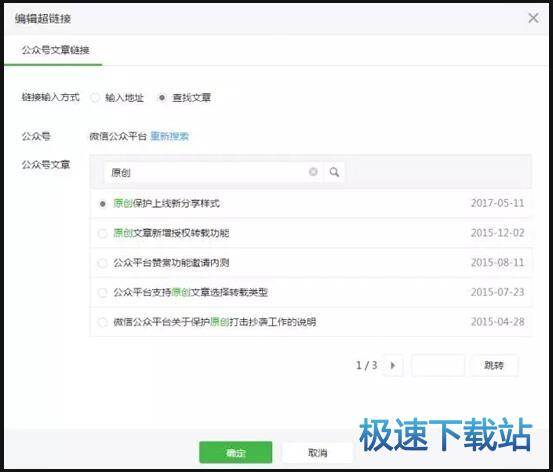Click article title 公众平台支持原创文章选择转载类型
This screenshot has width=553, height=472.
pos(190,292)
